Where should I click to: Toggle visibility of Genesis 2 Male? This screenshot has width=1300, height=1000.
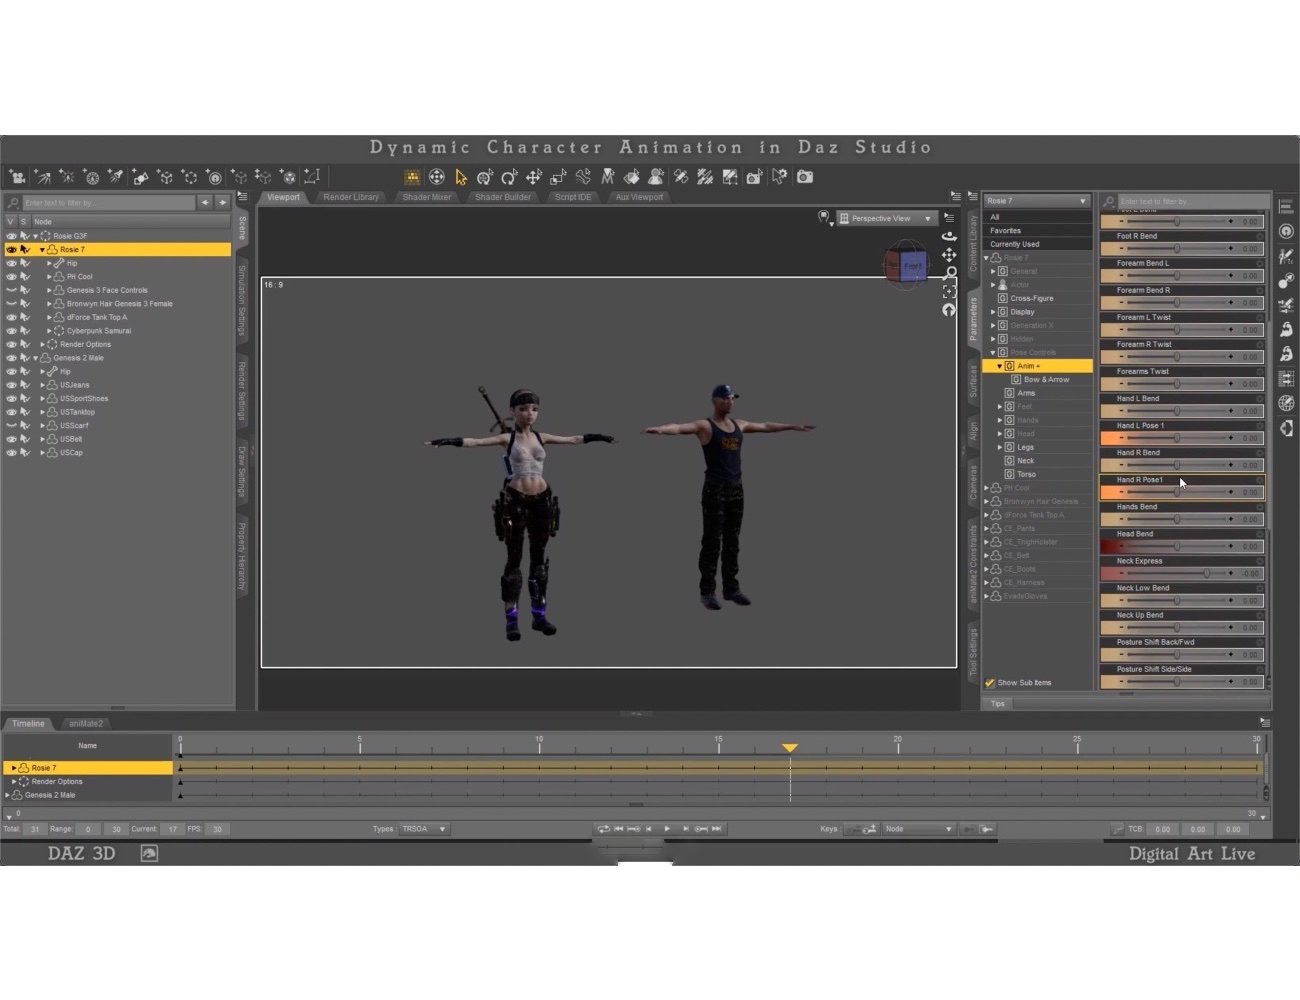click(x=10, y=357)
